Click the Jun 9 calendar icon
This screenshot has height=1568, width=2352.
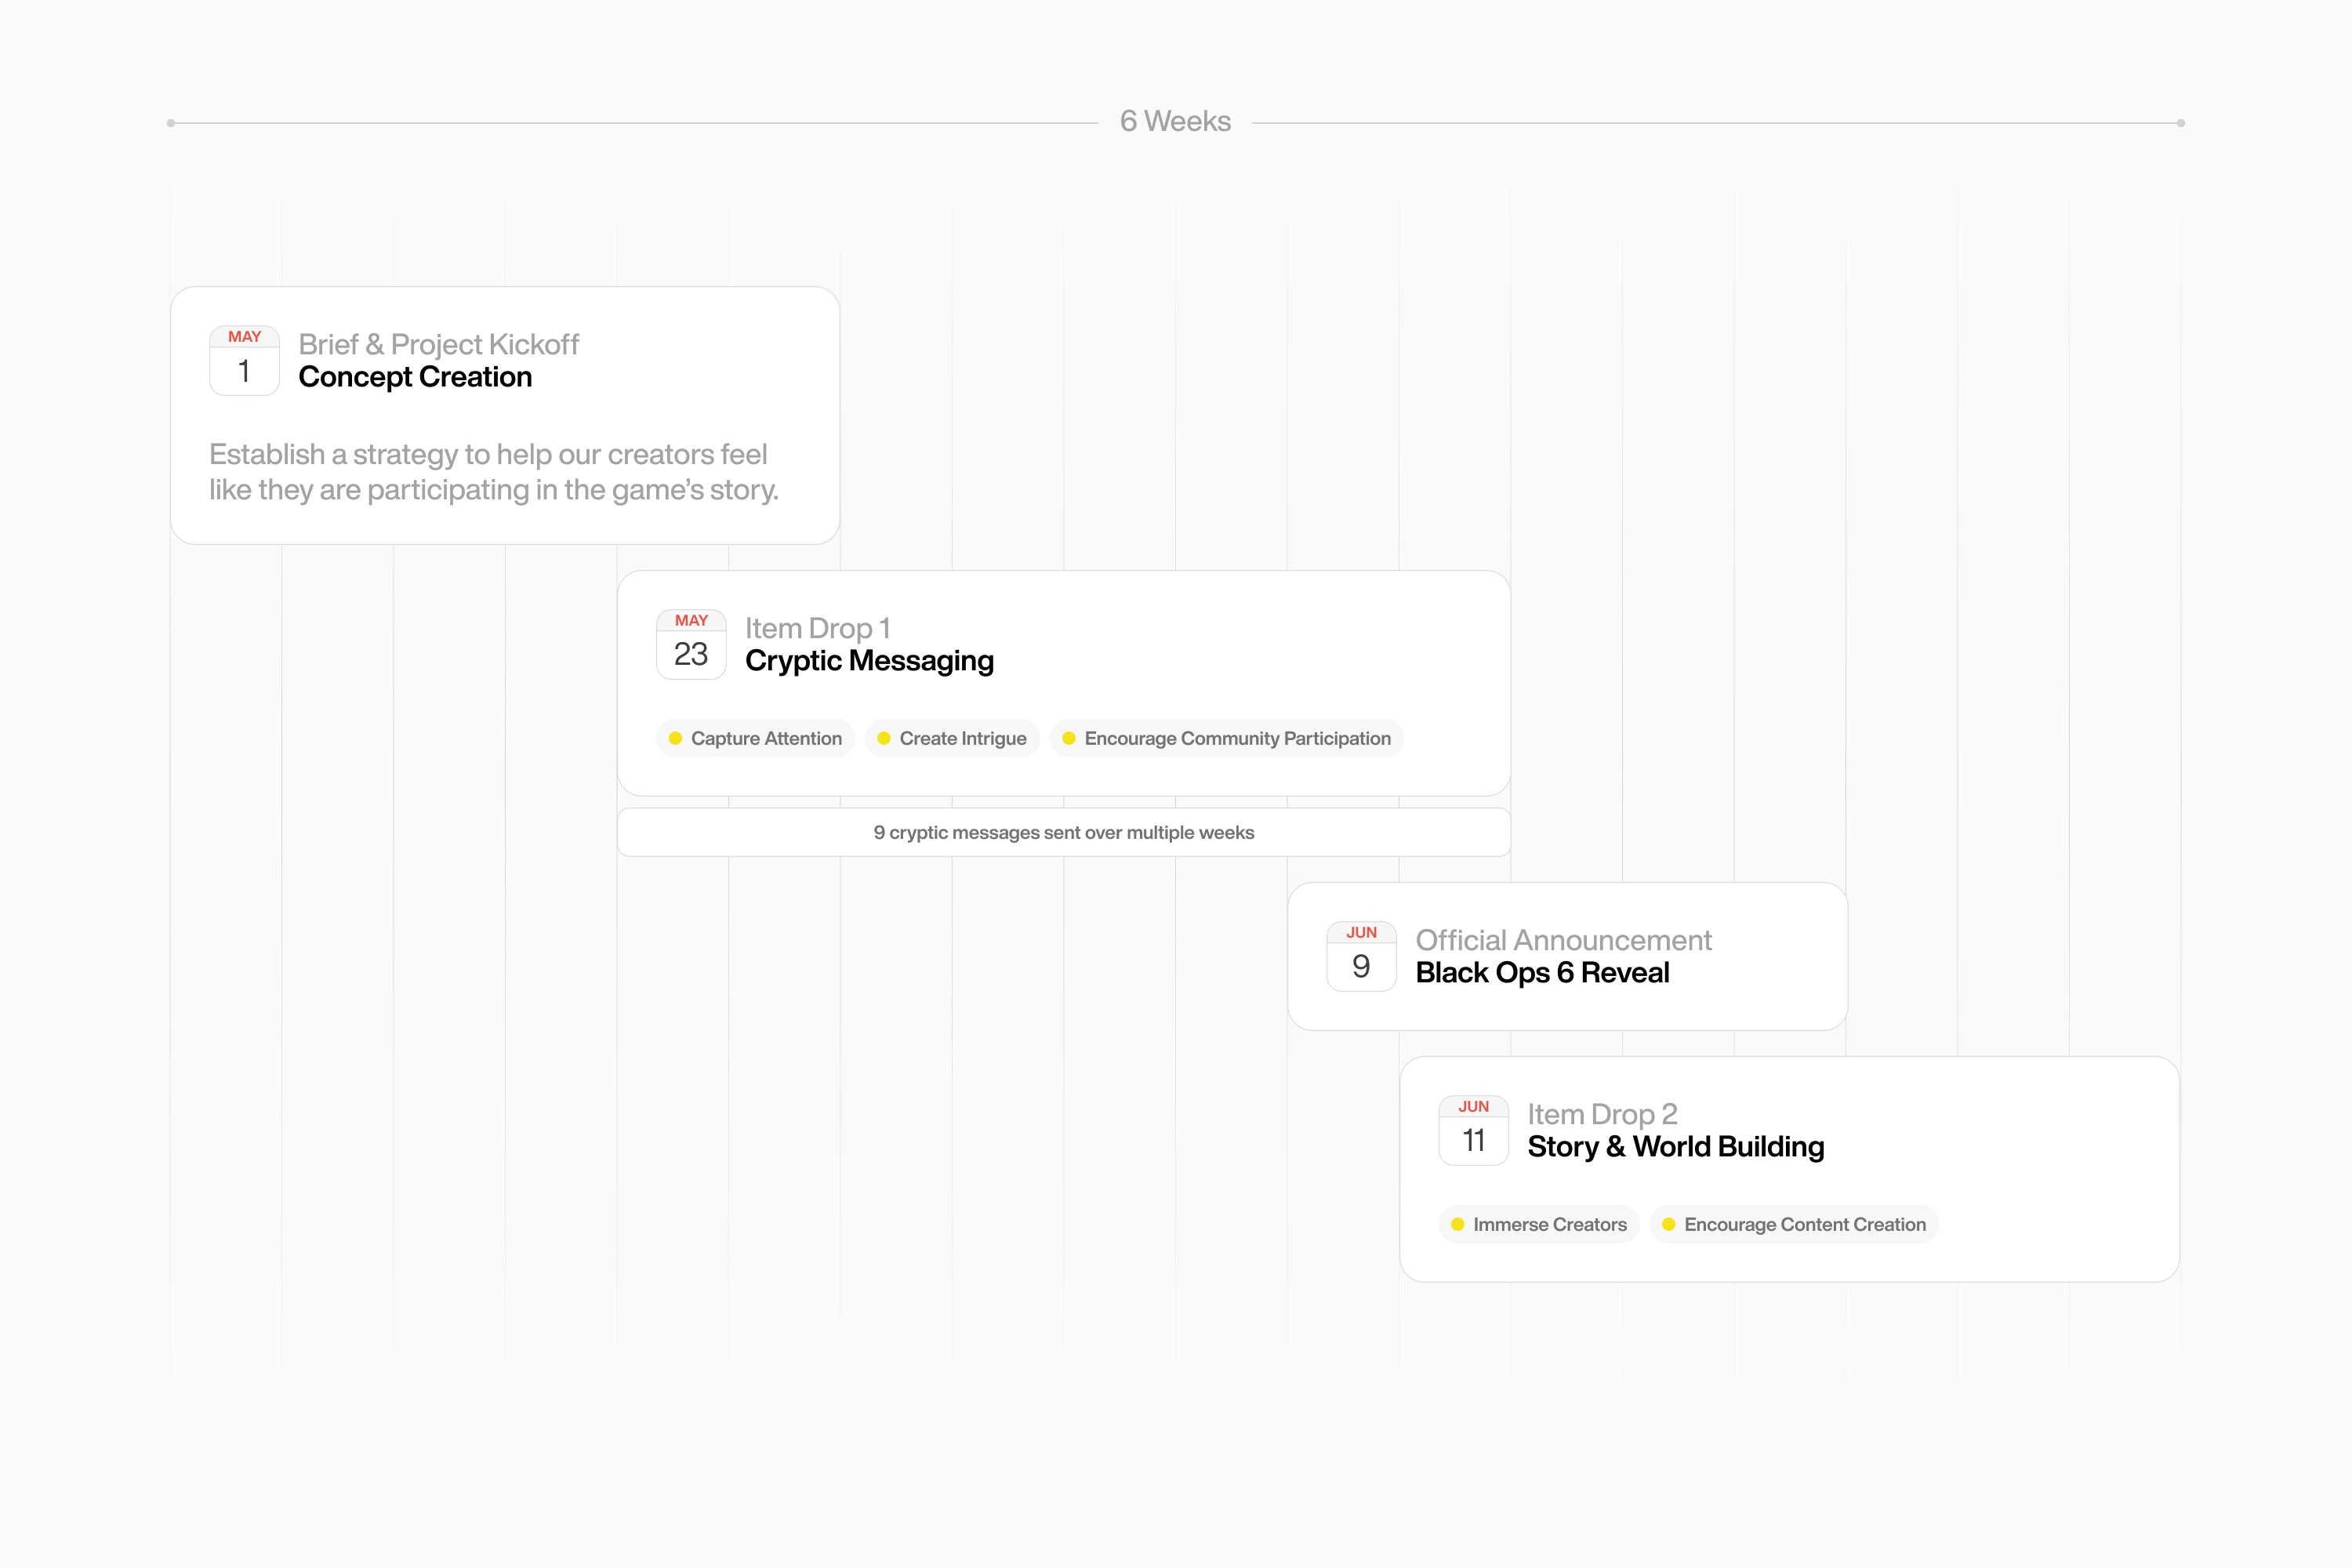click(x=1361, y=956)
